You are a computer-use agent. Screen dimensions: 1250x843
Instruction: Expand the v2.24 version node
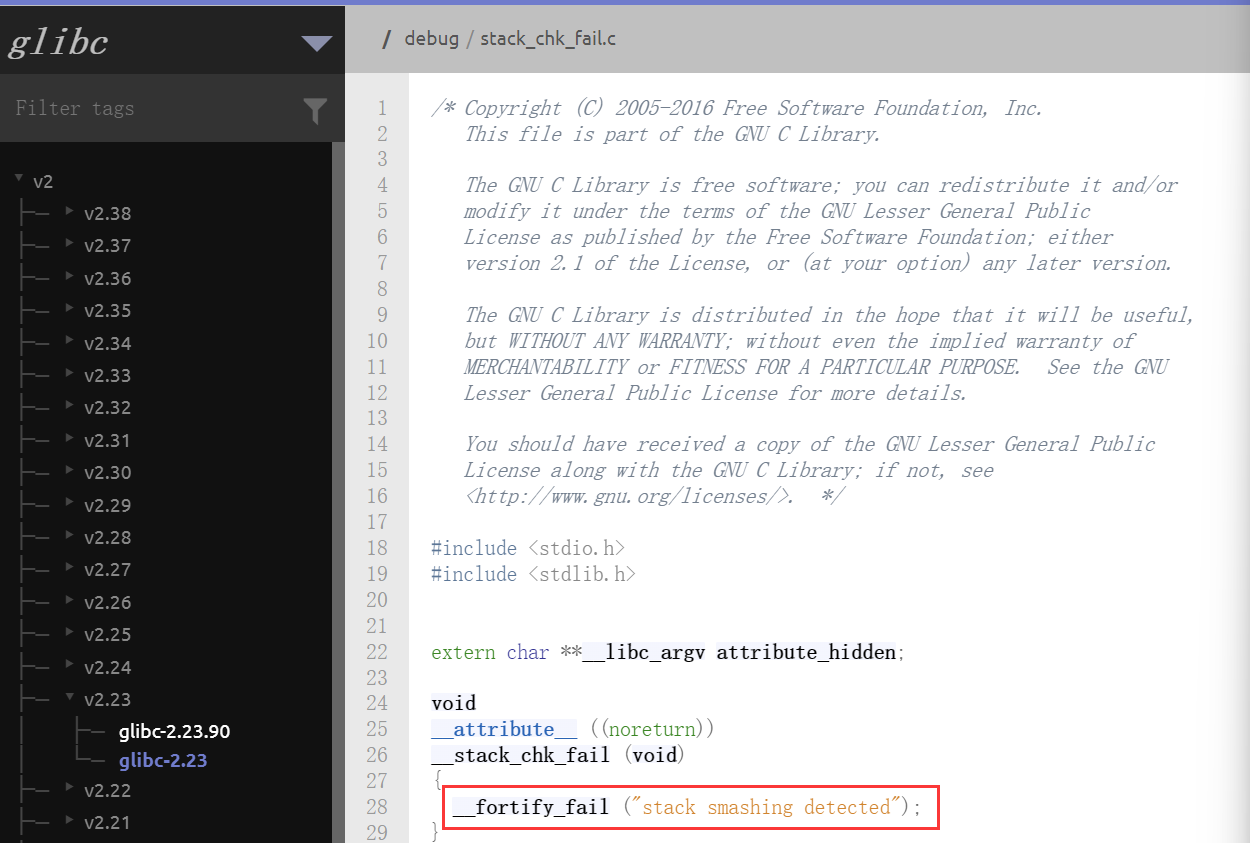coord(69,666)
